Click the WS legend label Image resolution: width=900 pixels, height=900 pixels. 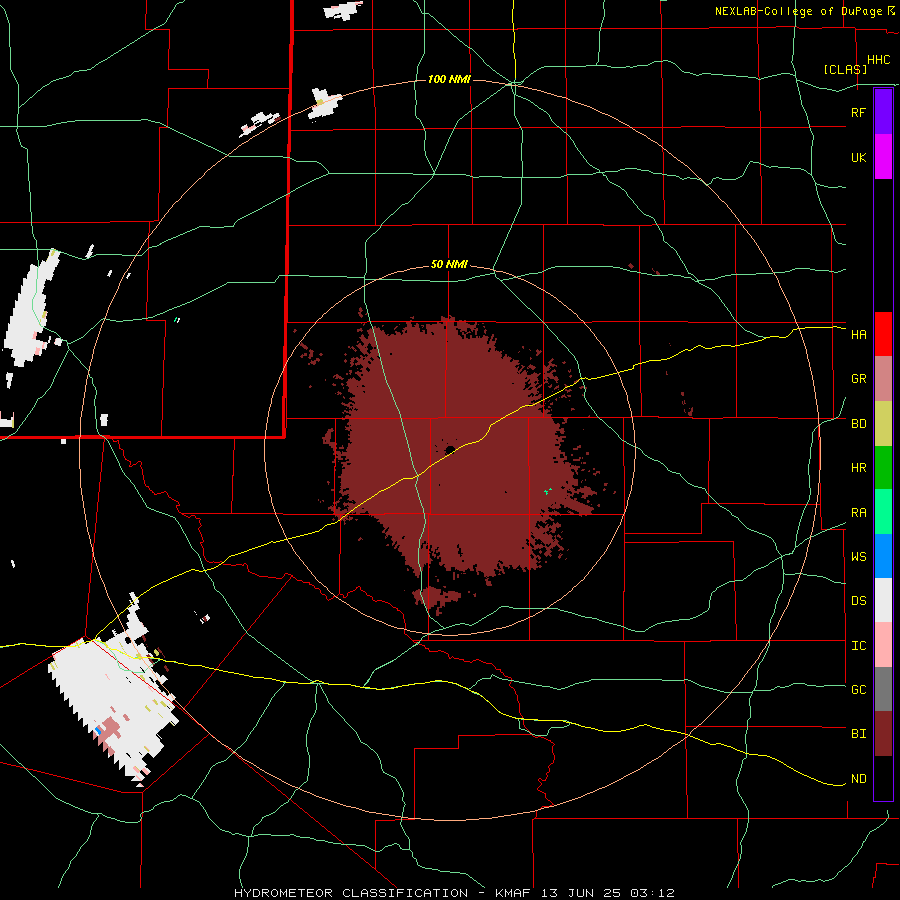(858, 556)
